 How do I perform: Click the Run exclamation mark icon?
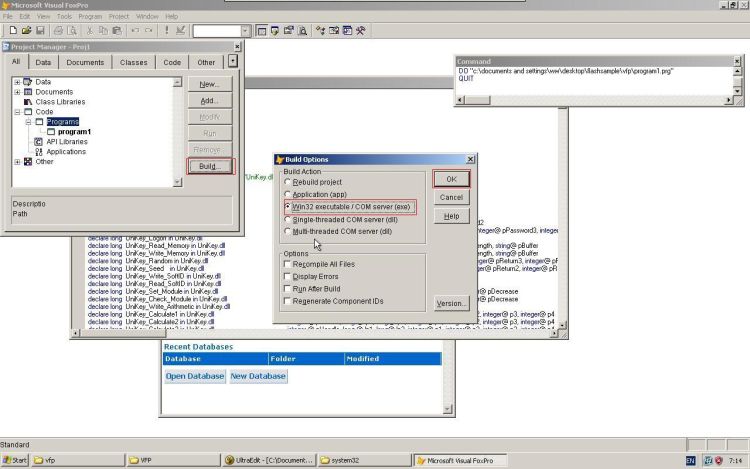(166, 31)
